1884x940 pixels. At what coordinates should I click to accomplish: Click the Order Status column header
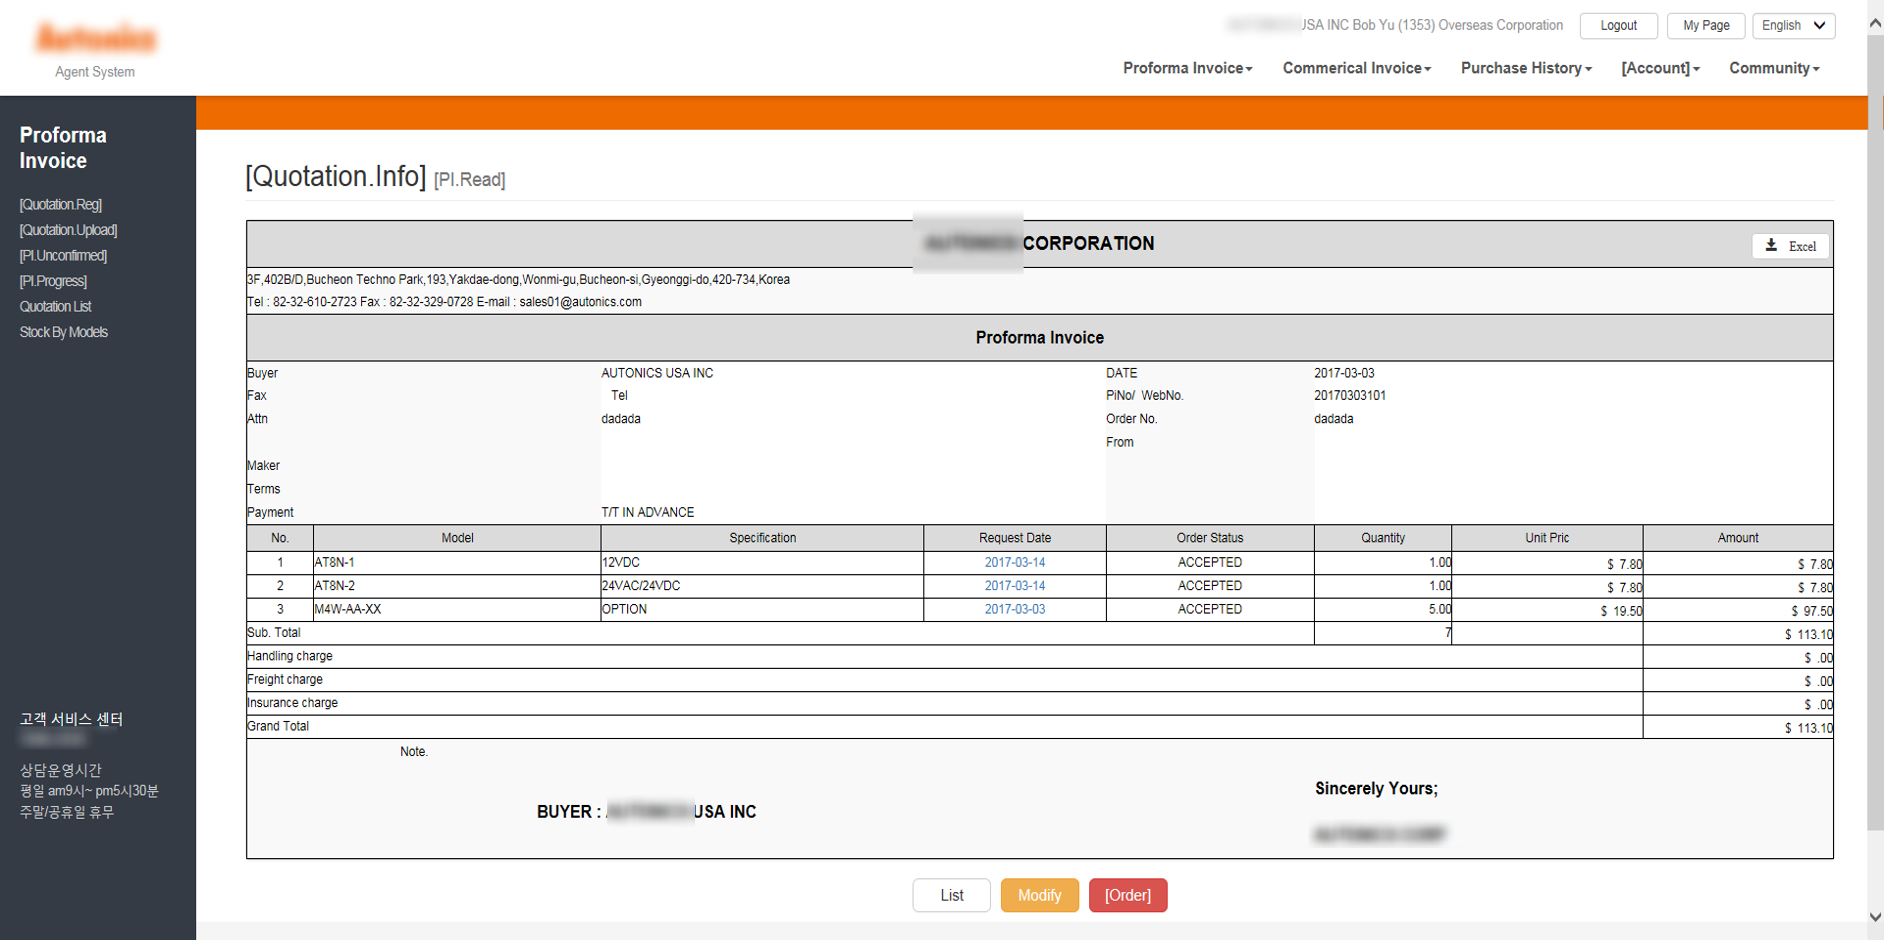coord(1209,538)
